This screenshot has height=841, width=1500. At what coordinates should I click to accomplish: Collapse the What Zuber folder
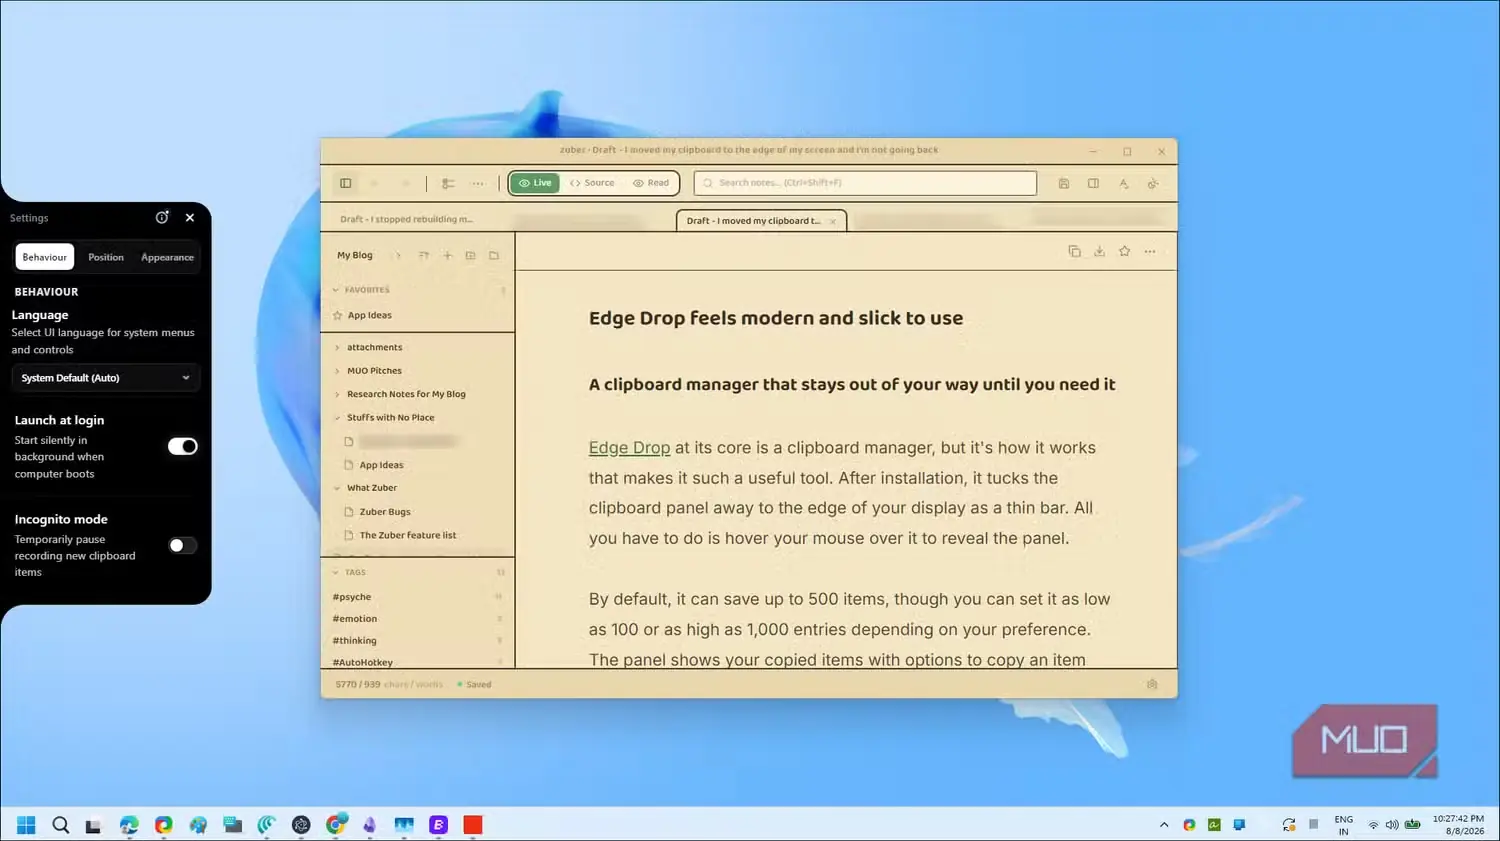pos(337,488)
